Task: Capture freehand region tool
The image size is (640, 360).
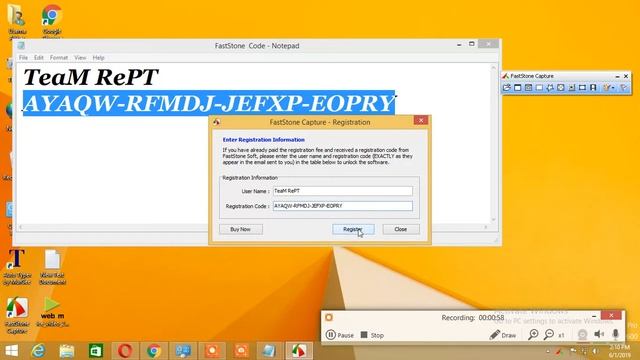Action: [x=550, y=87]
